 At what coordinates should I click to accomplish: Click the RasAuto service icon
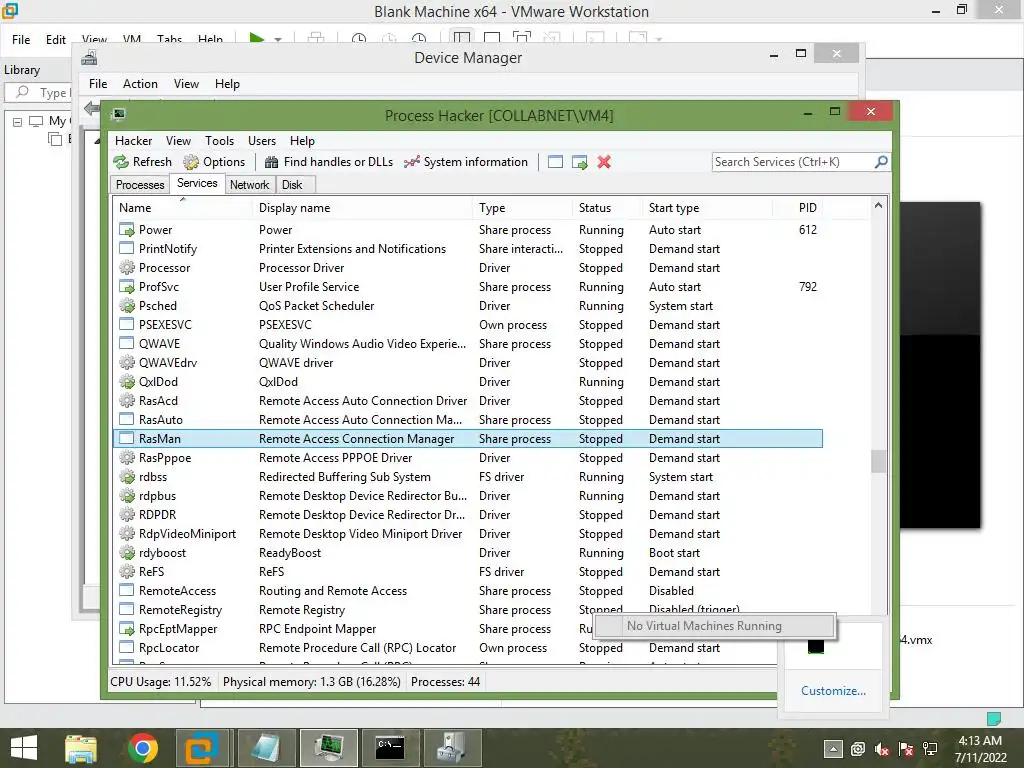pos(127,419)
